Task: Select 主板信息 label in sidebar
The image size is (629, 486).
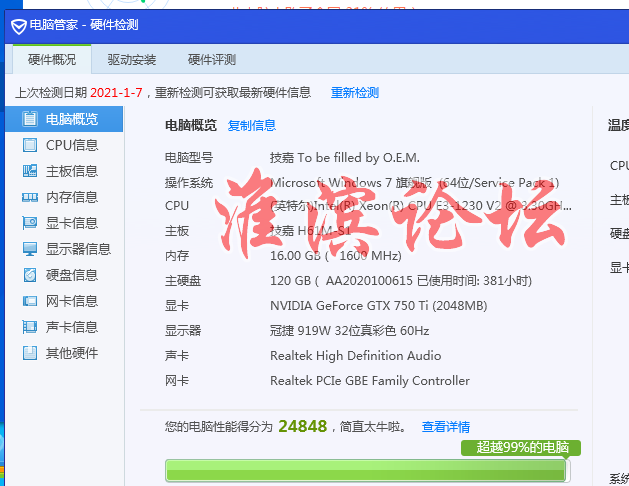Action: tap(72, 171)
